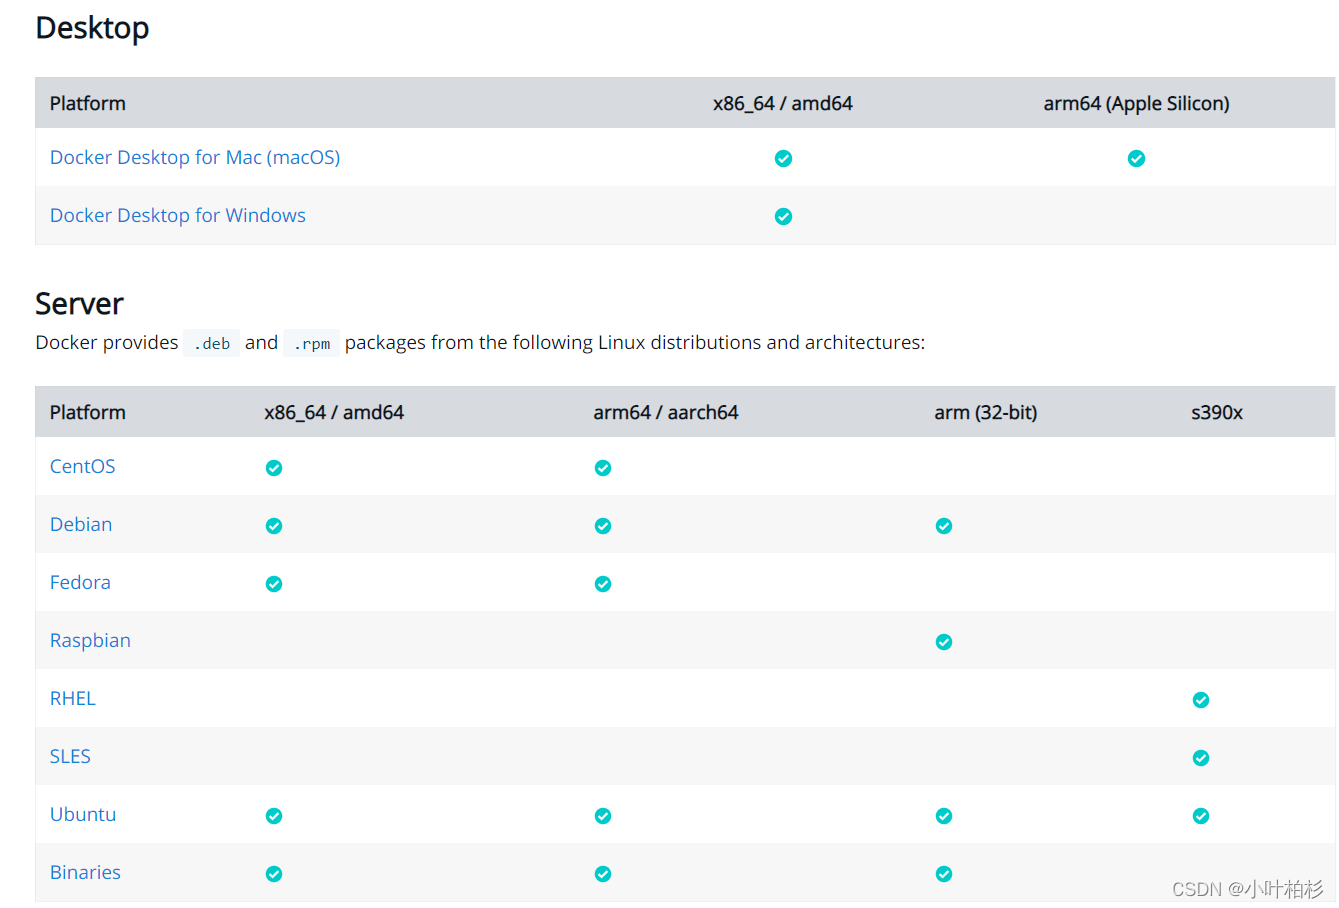Click SLES s390x checkmark icon
This screenshot has width=1339, height=908.
(1201, 758)
